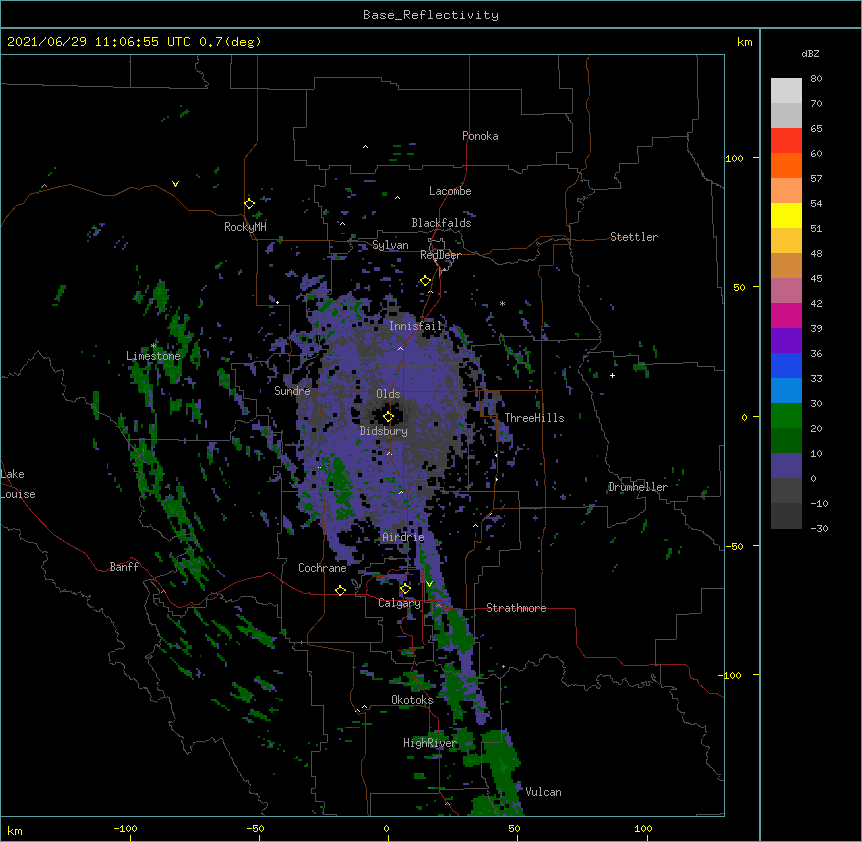Click the HighRiver label
This screenshot has height=842, width=862.
click(430, 743)
